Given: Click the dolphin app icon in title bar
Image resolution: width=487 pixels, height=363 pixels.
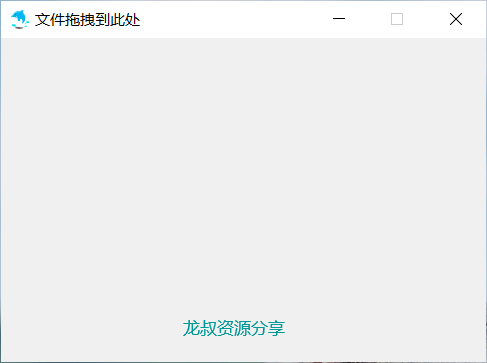Looking at the screenshot, I should [20, 19].
